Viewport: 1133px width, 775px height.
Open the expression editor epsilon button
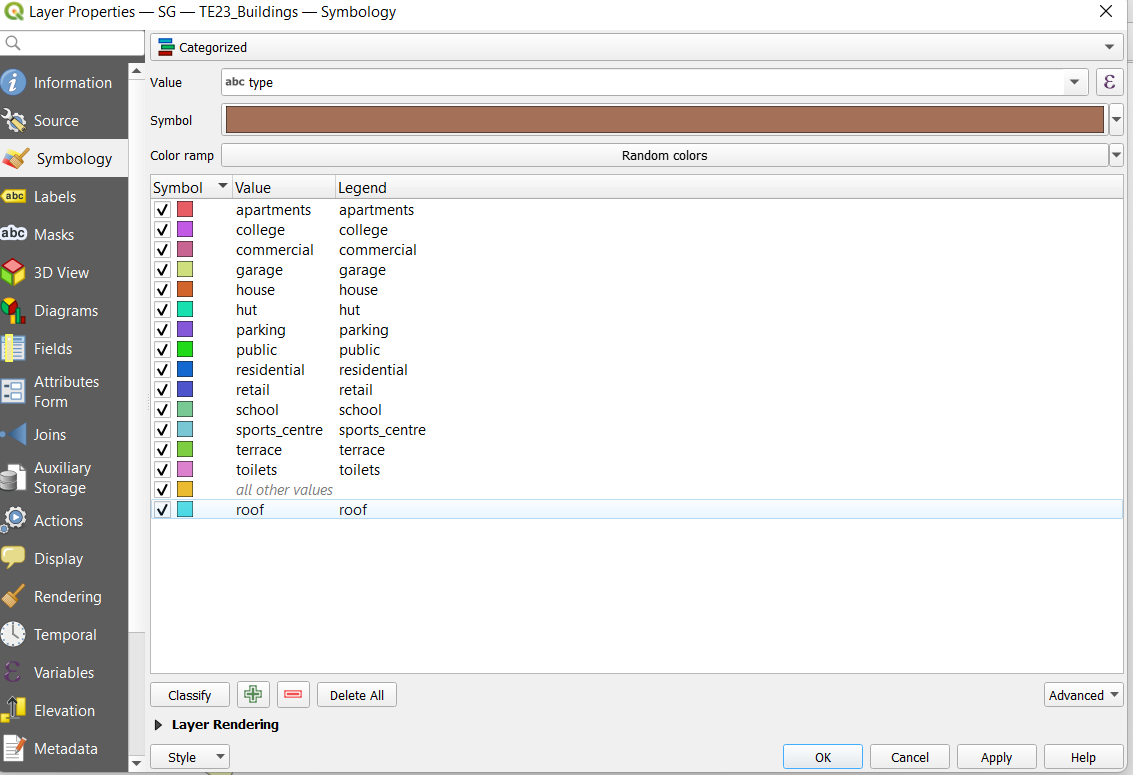pyautogui.click(x=1109, y=82)
